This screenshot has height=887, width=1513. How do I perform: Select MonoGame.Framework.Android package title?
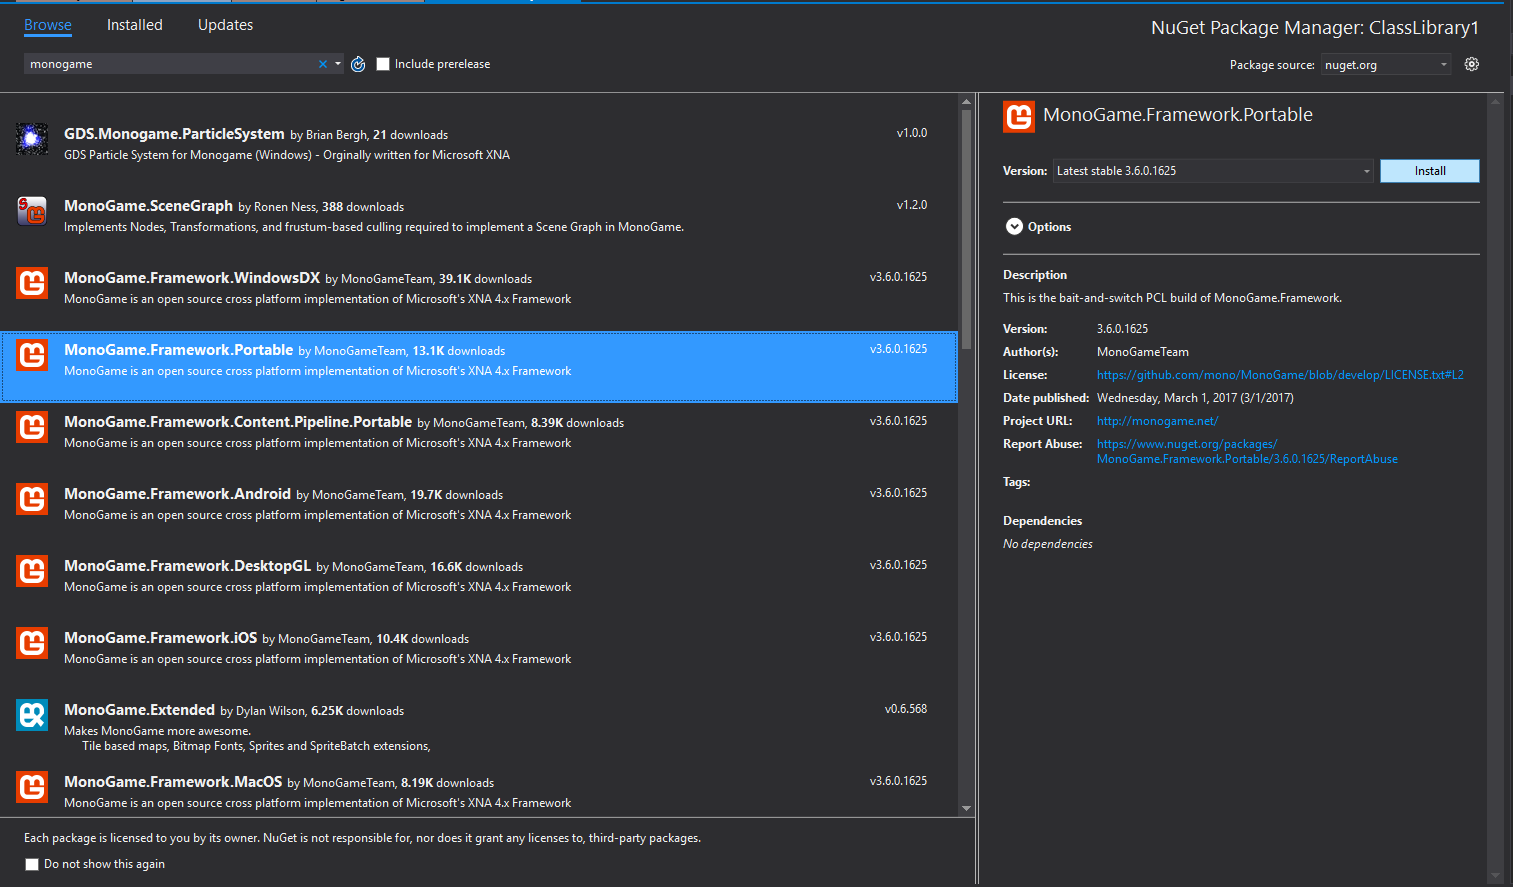pos(177,494)
